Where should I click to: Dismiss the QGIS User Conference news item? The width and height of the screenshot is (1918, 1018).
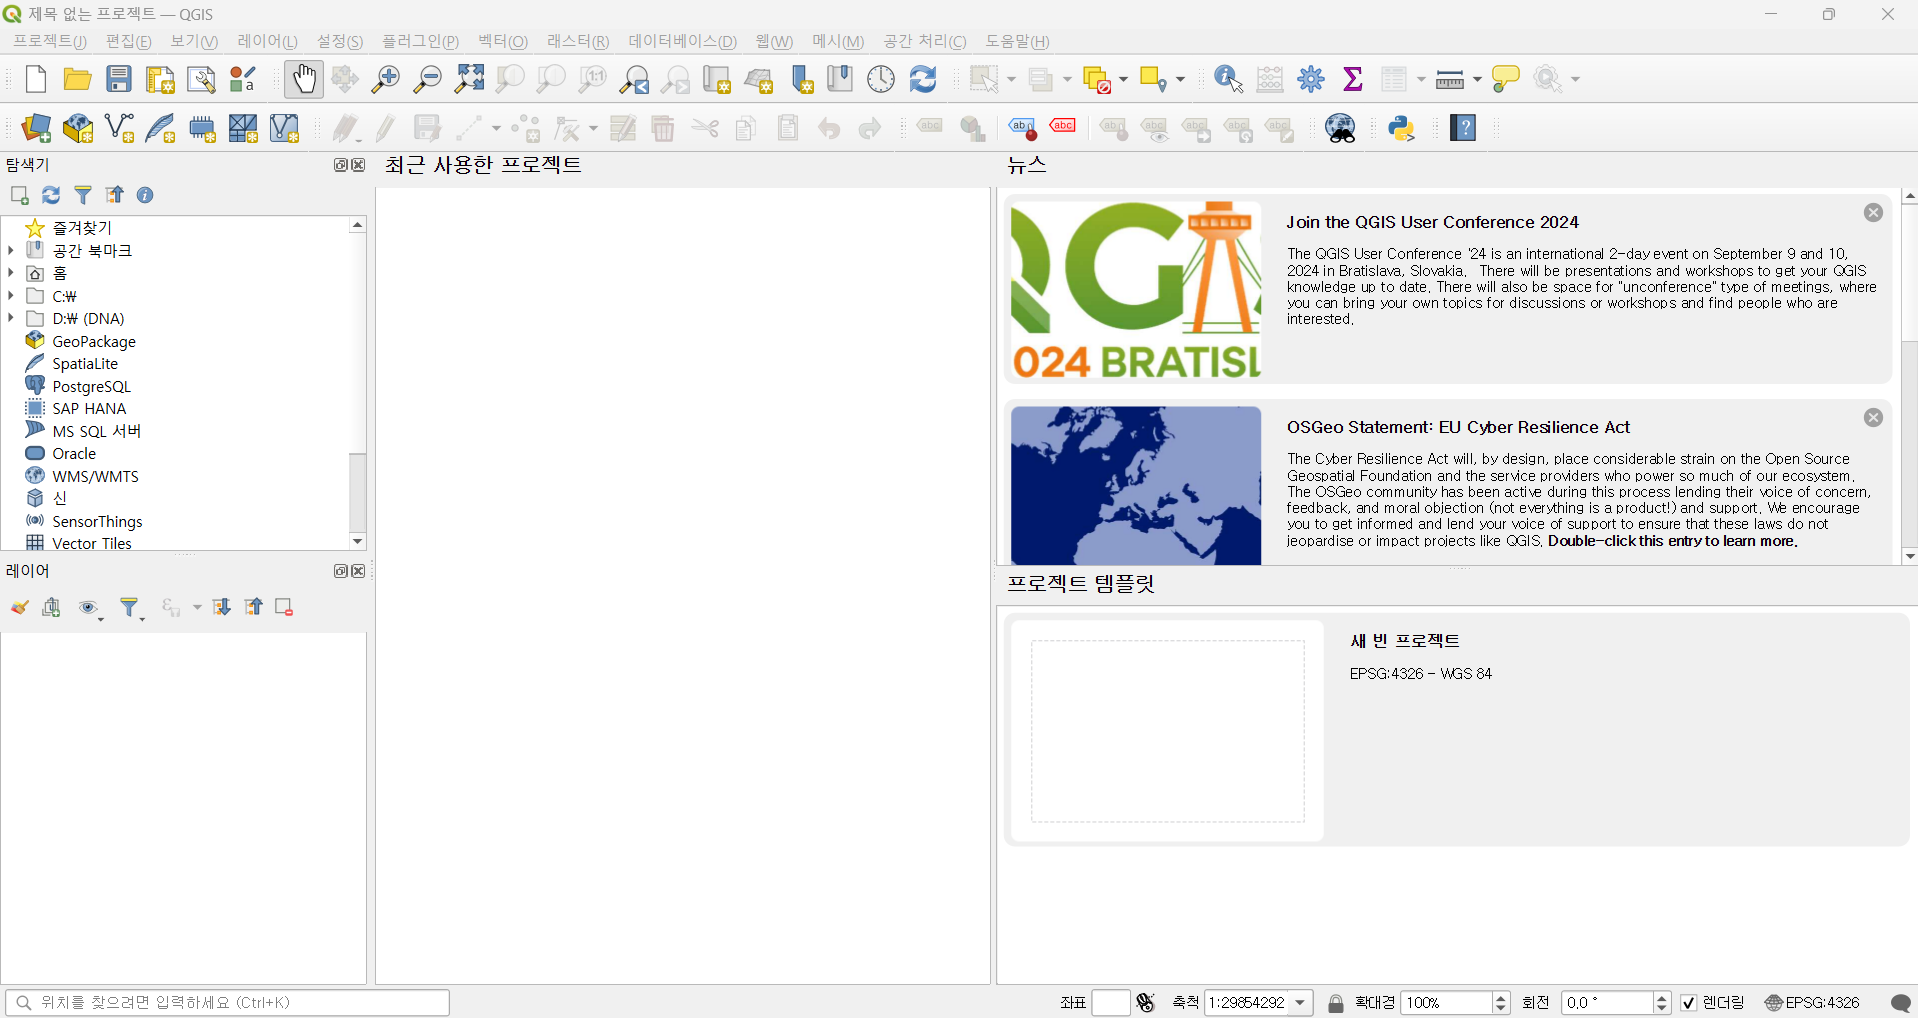1873,213
